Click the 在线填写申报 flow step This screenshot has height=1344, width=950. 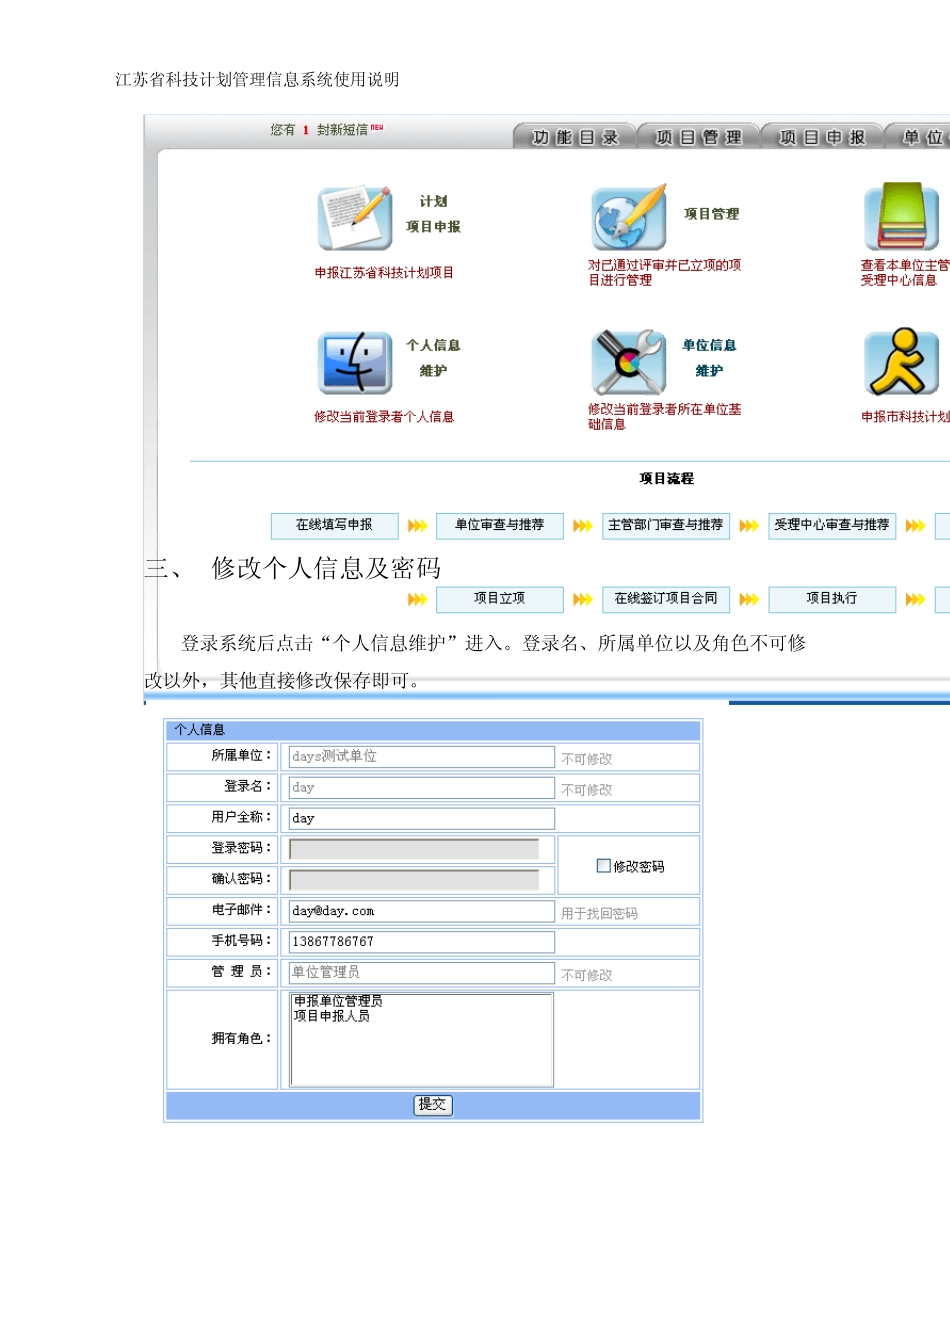pyautogui.click(x=334, y=525)
